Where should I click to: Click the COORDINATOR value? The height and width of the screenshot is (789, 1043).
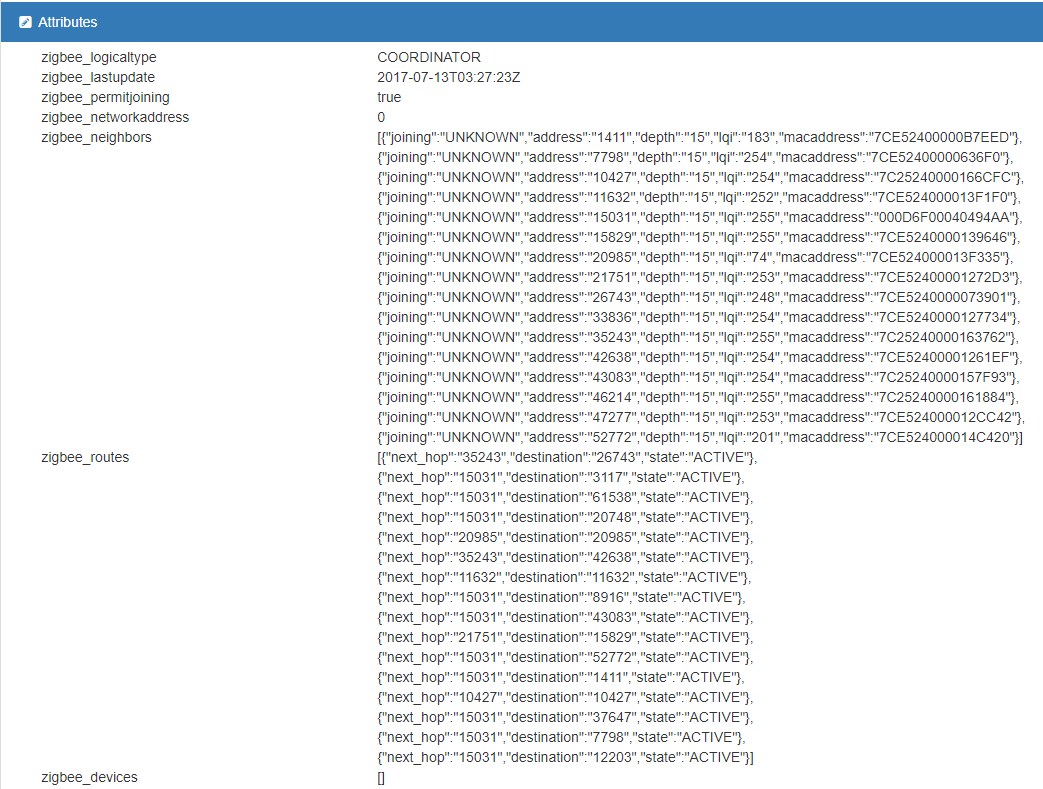[429, 57]
